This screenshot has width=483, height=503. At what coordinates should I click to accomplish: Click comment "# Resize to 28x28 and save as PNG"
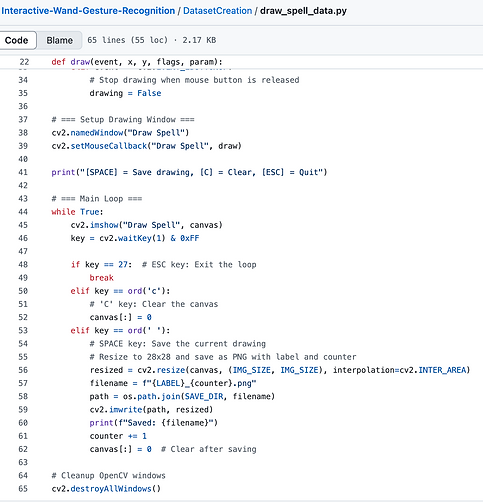[x=223, y=357]
